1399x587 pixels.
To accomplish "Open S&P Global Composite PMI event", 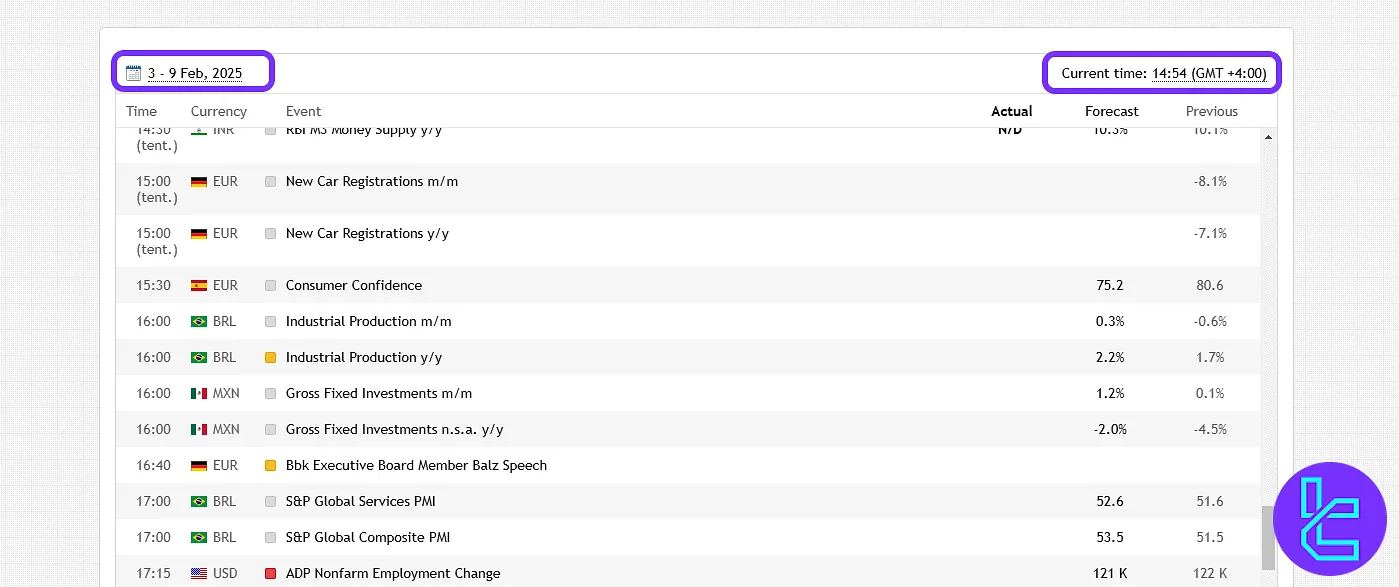I will (368, 537).
